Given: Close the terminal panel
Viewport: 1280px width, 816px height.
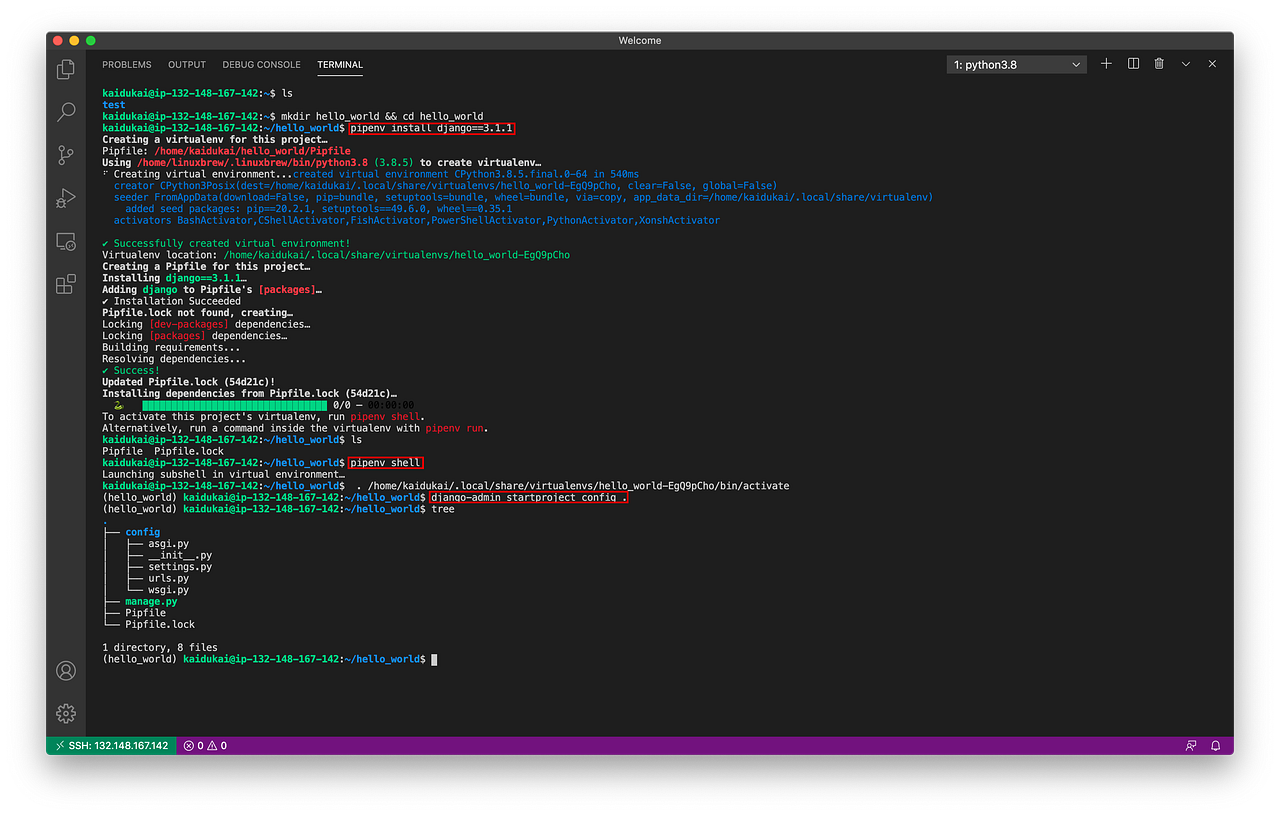Looking at the screenshot, I should coord(1212,64).
